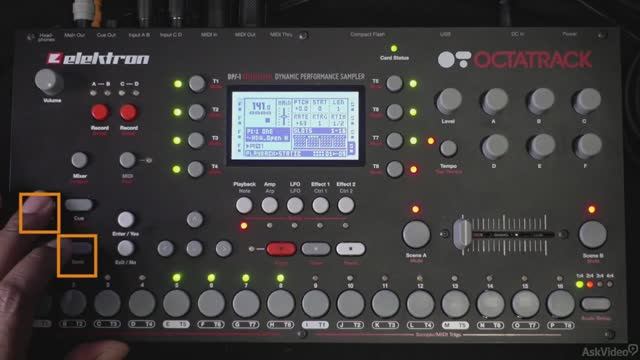This screenshot has width=640, height=360.
Task: Start playback with the Play button
Action: [x=316, y=249]
